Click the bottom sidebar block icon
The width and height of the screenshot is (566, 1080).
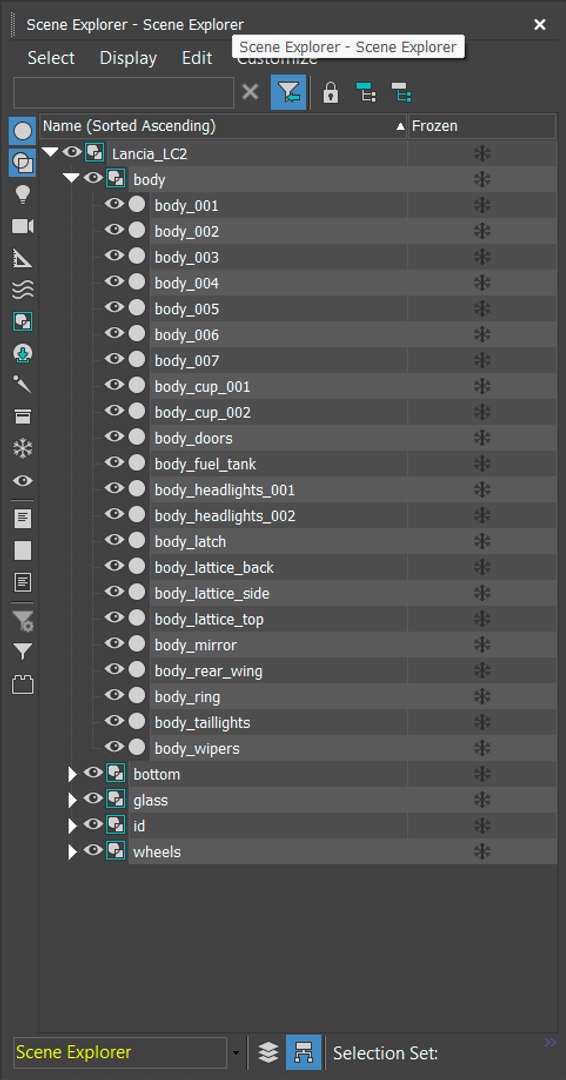[x=22, y=684]
